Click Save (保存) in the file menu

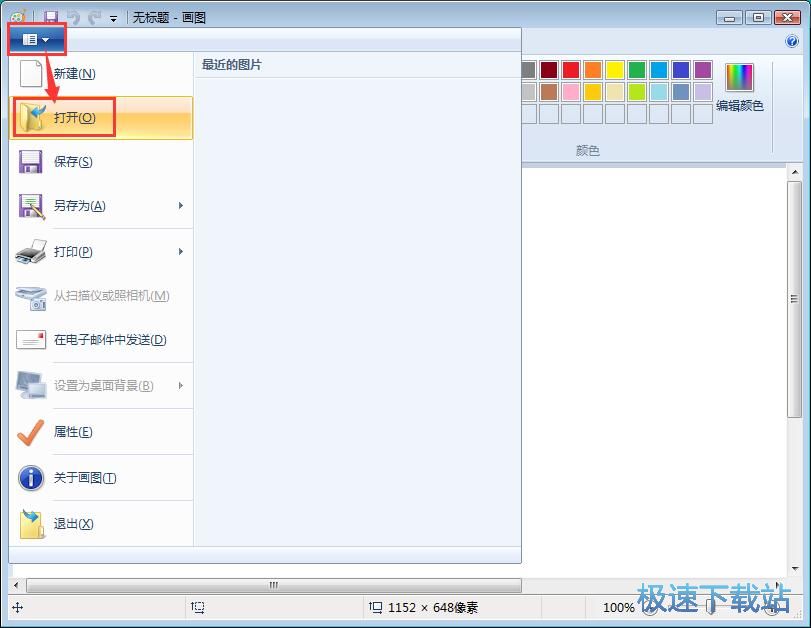pos(101,161)
